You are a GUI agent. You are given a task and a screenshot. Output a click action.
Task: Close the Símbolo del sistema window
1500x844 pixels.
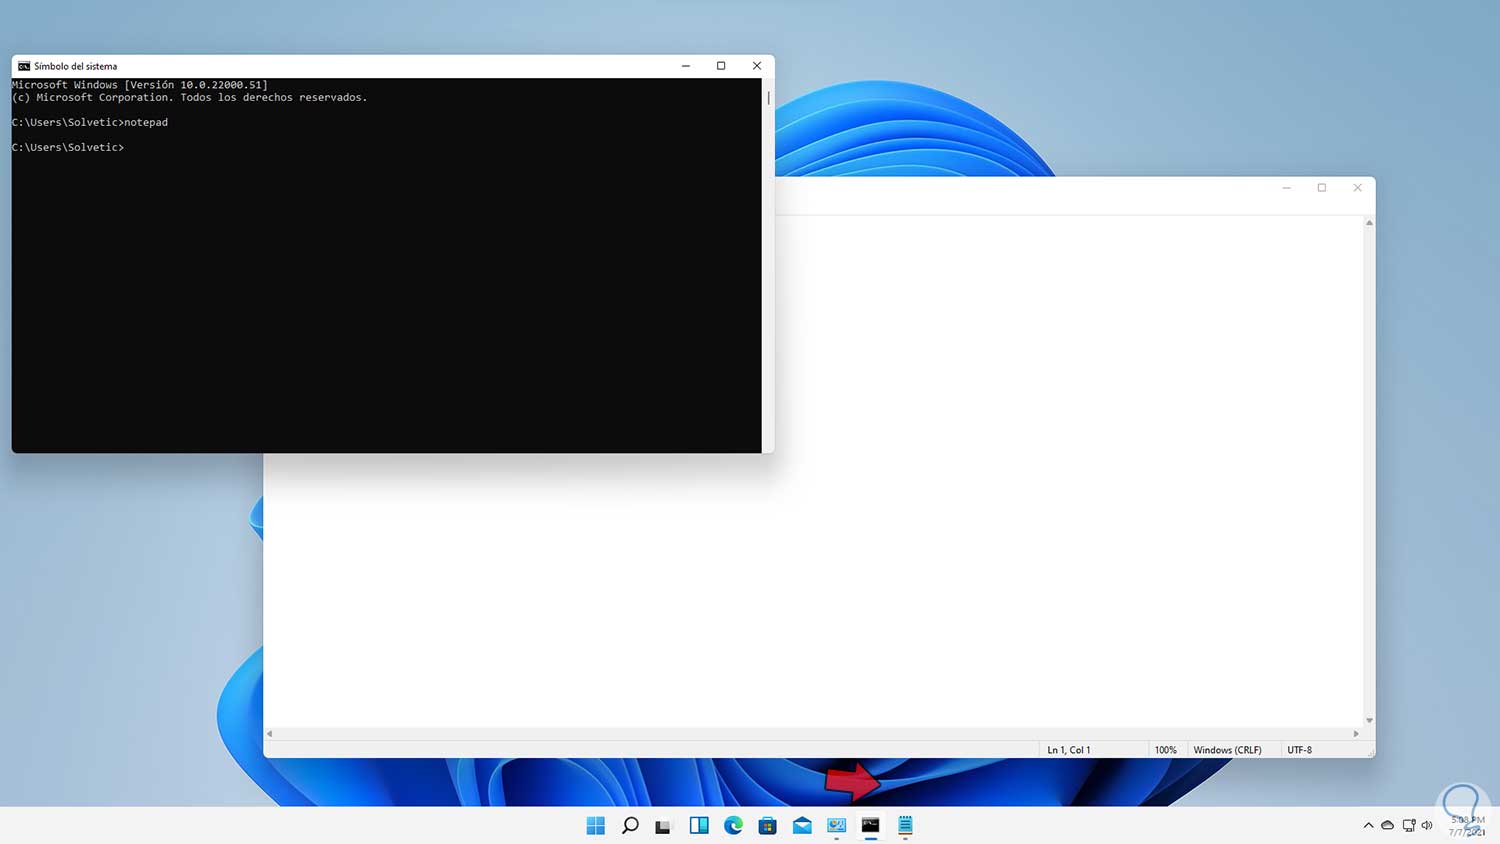click(x=757, y=66)
